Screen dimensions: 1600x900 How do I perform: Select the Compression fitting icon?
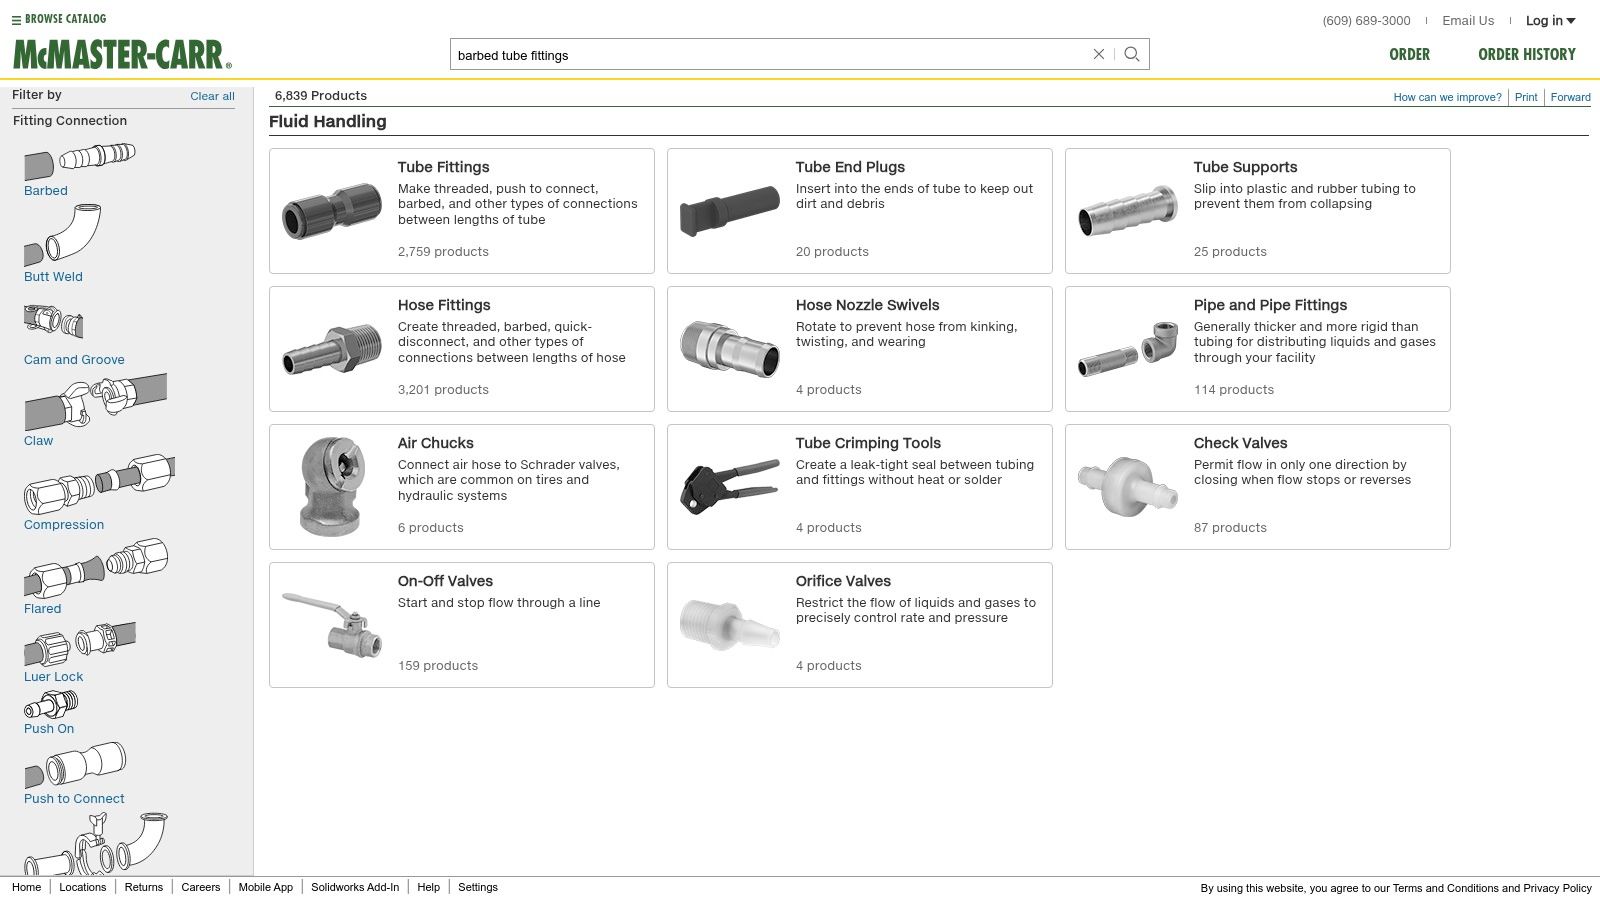(x=99, y=485)
